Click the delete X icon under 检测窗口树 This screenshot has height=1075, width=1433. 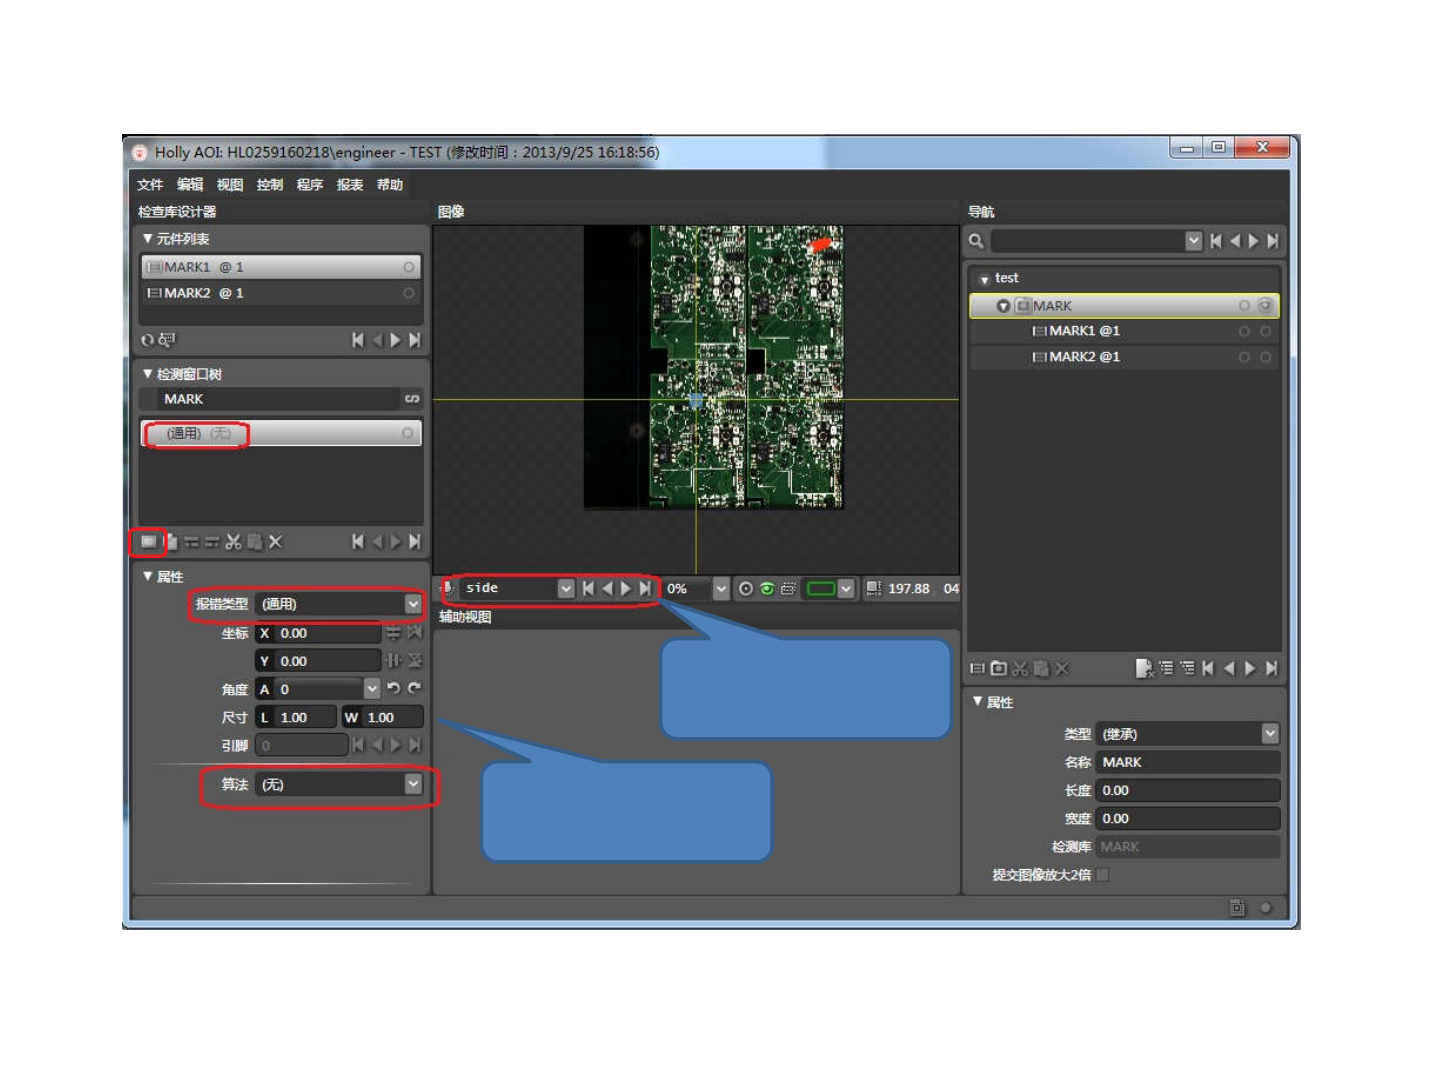point(275,542)
